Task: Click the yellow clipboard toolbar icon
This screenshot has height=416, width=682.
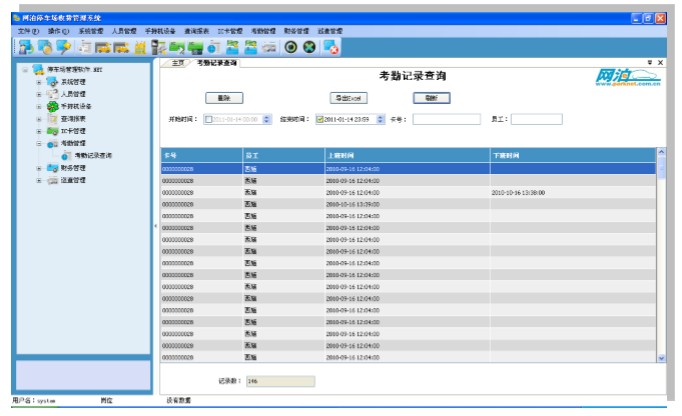Action: tap(140, 47)
